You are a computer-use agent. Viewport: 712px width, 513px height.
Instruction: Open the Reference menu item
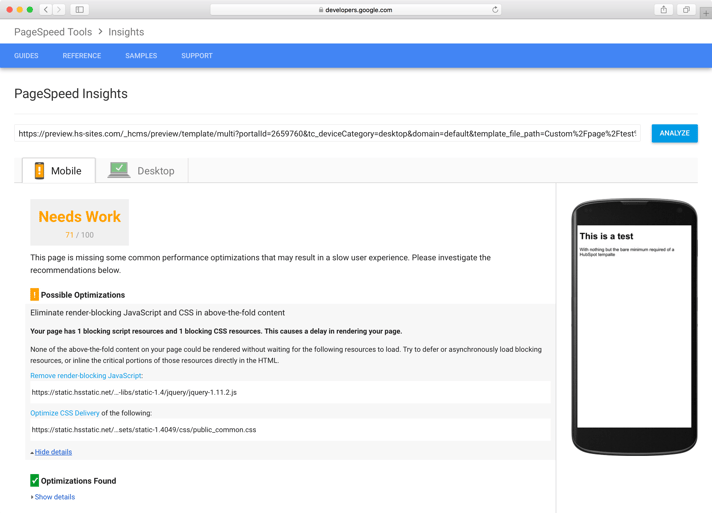click(x=82, y=56)
